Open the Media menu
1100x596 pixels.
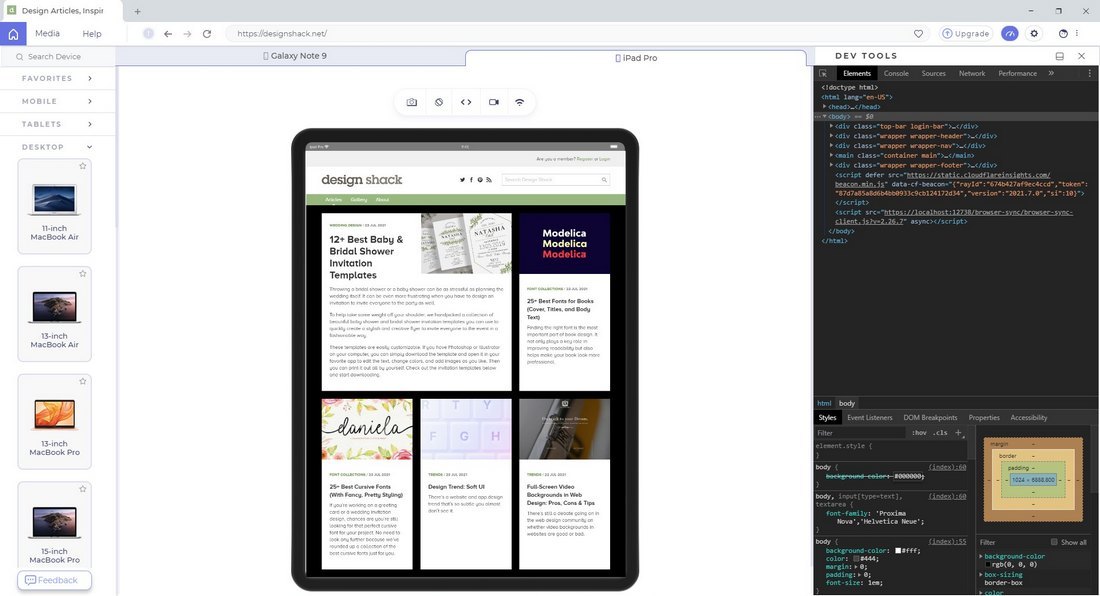[47, 34]
